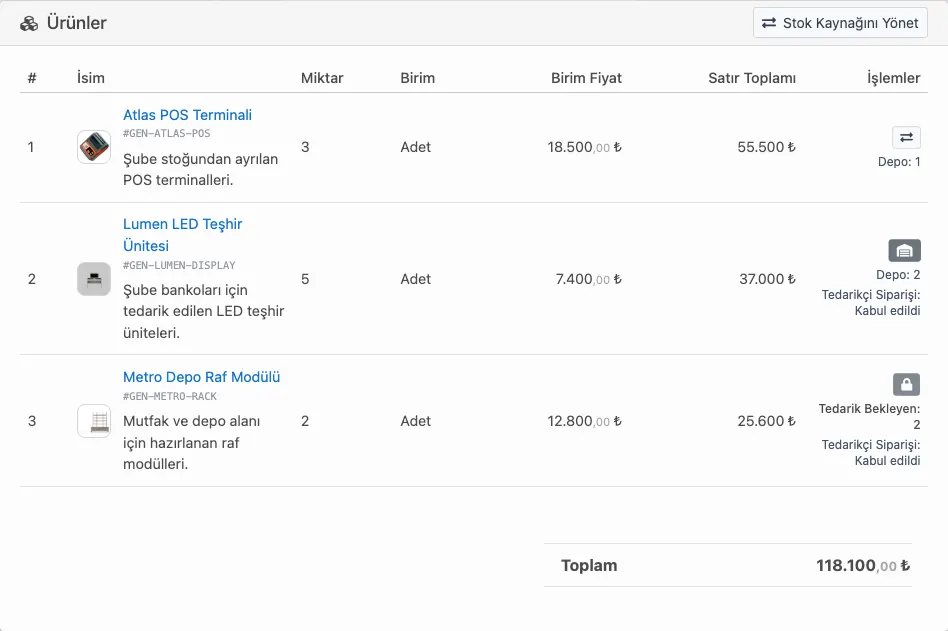
Task: Click Adet unit in Atlas POS row
Action: point(415,147)
